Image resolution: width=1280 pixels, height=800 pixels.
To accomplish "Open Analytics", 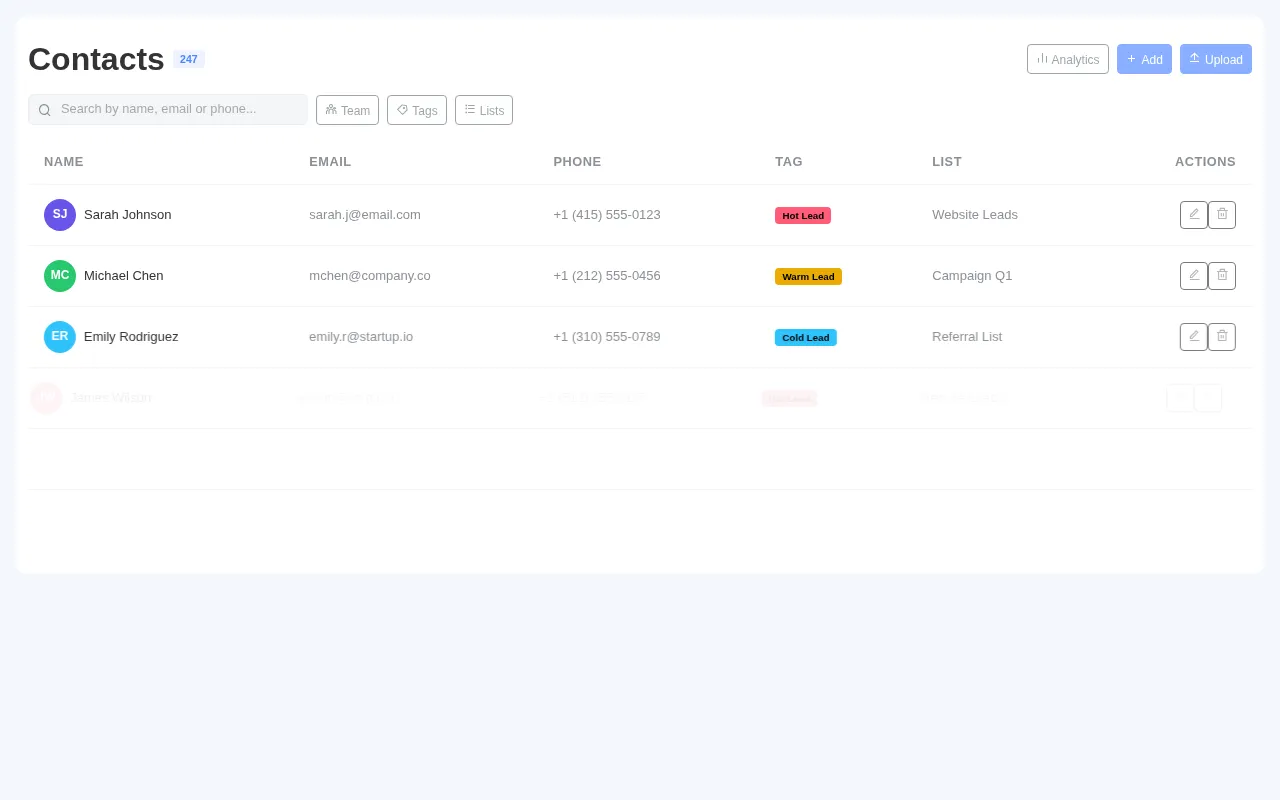I will pos(1067,59).
